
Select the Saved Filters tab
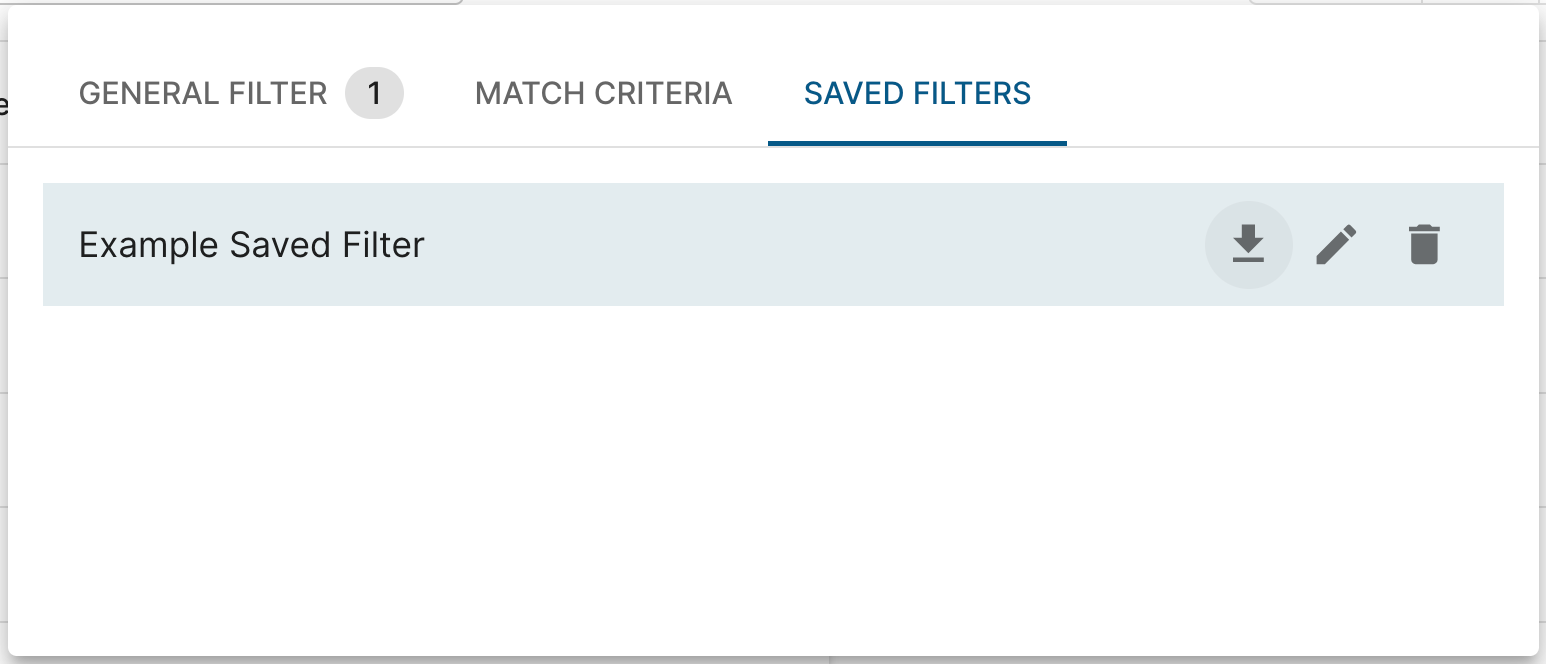click(917, 94)
